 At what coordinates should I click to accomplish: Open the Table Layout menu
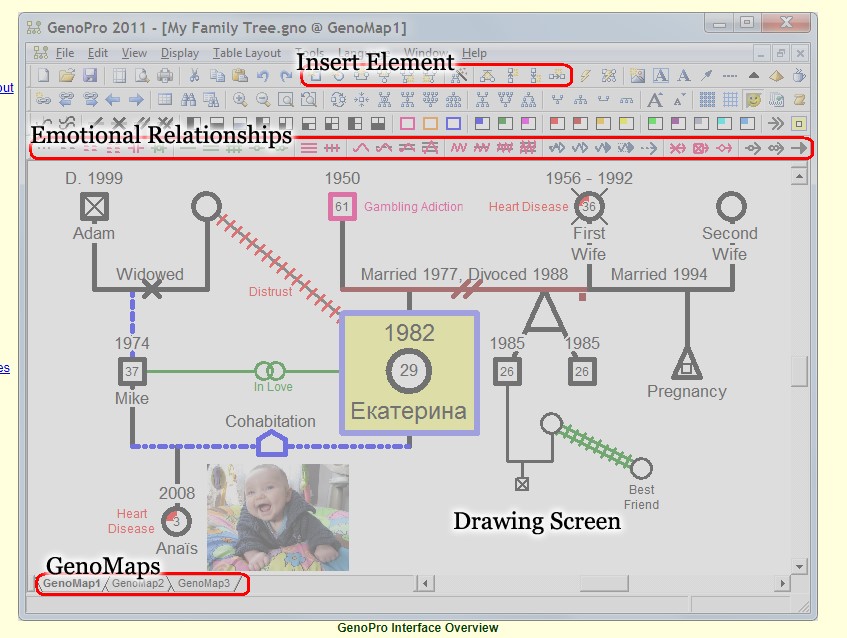pyautogui.click(x=247, y=53)
